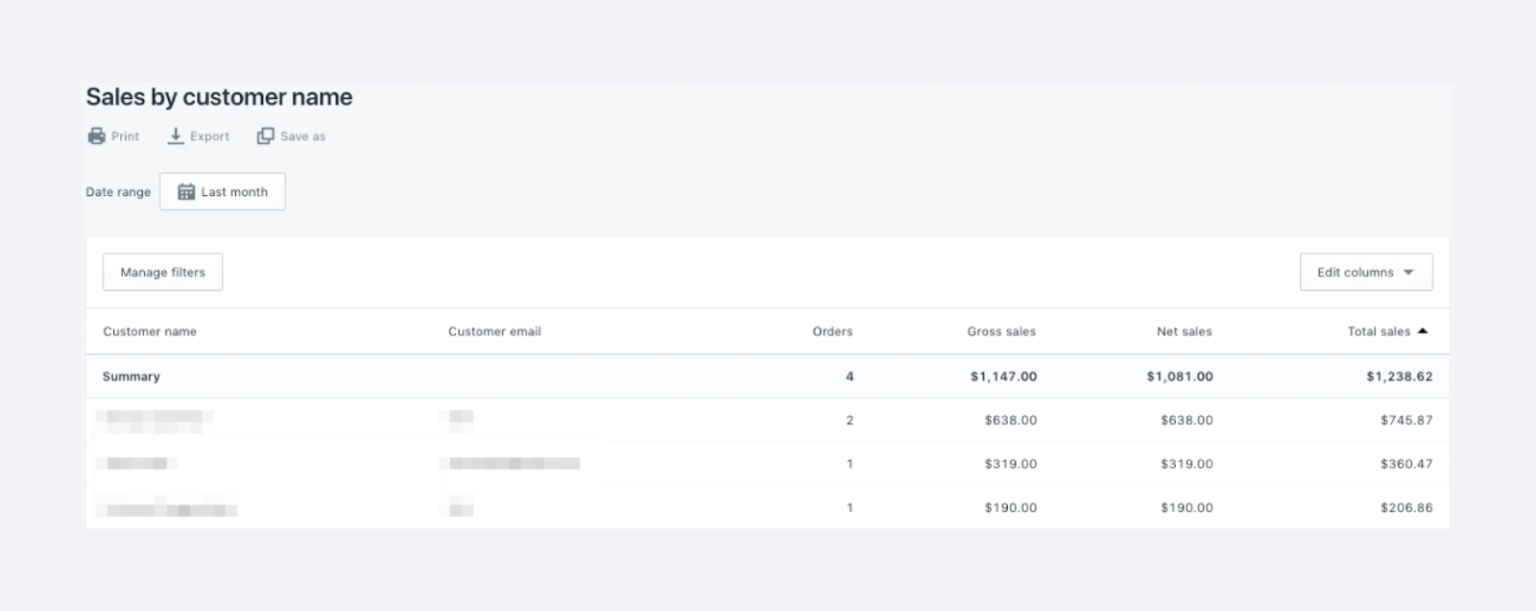Click the Print icon

tap(95, 136)
